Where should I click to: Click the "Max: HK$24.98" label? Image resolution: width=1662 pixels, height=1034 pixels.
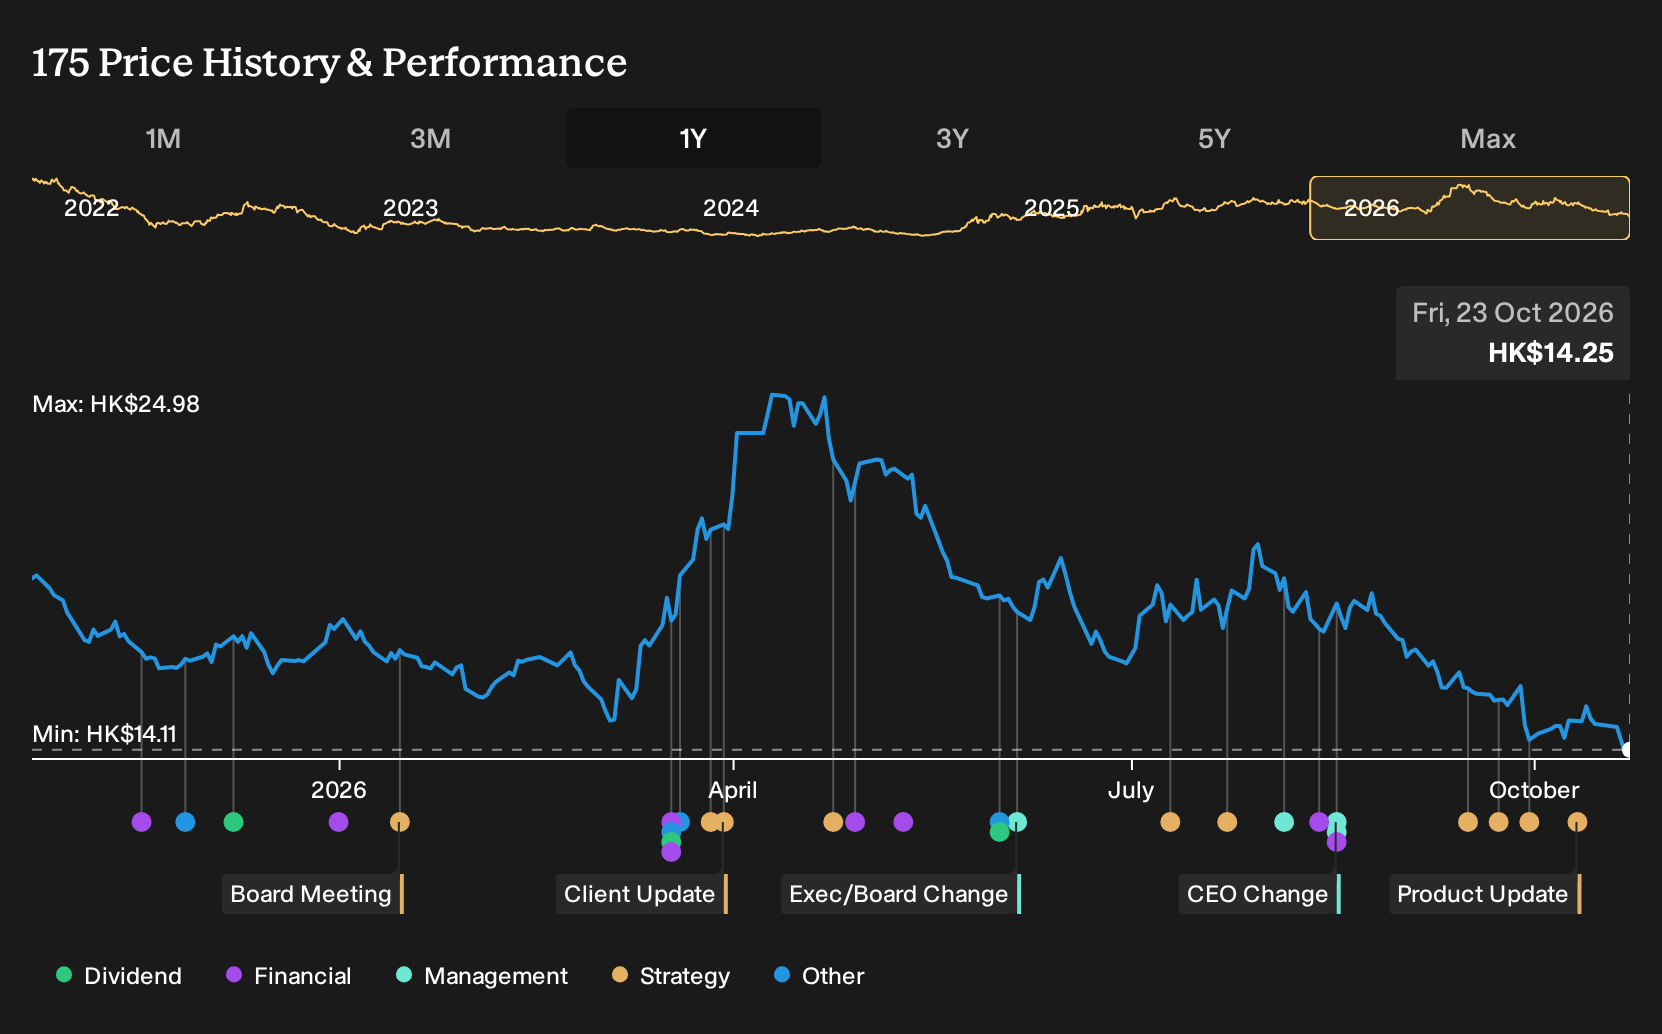(x=116, y=404)
